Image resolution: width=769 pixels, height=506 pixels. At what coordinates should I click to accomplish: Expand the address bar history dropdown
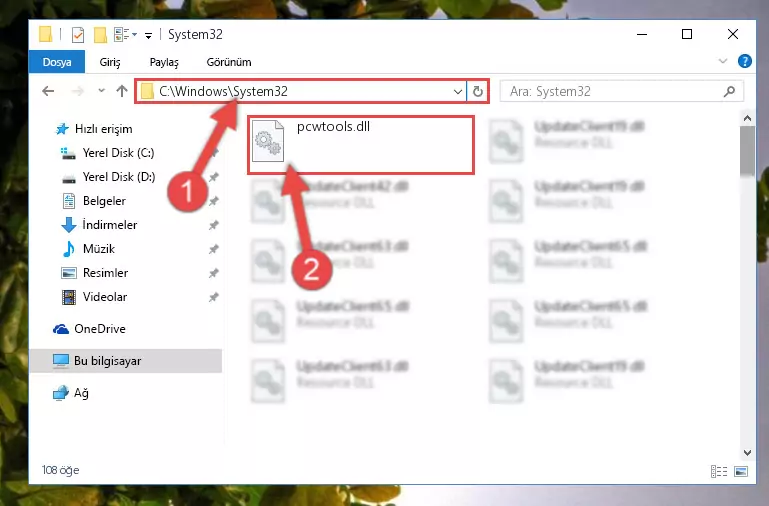458,92
